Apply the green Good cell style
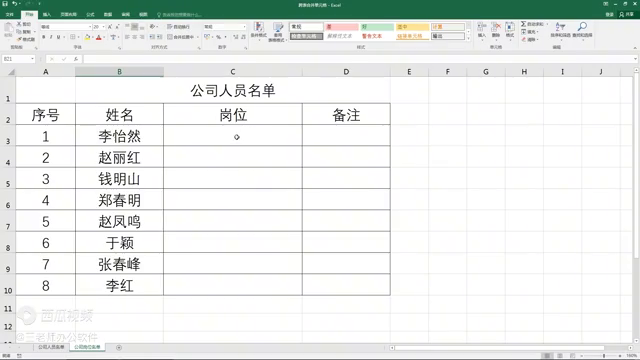640x360 pixels. click(377, 27)
